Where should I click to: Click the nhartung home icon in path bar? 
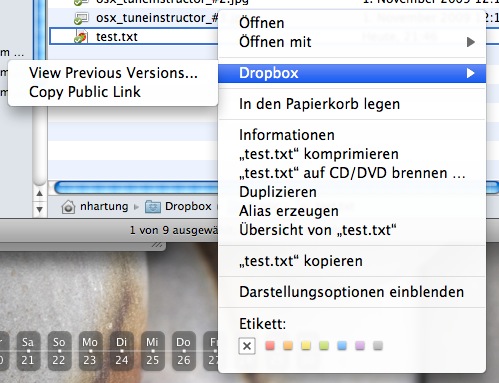(x=68, y=207)
